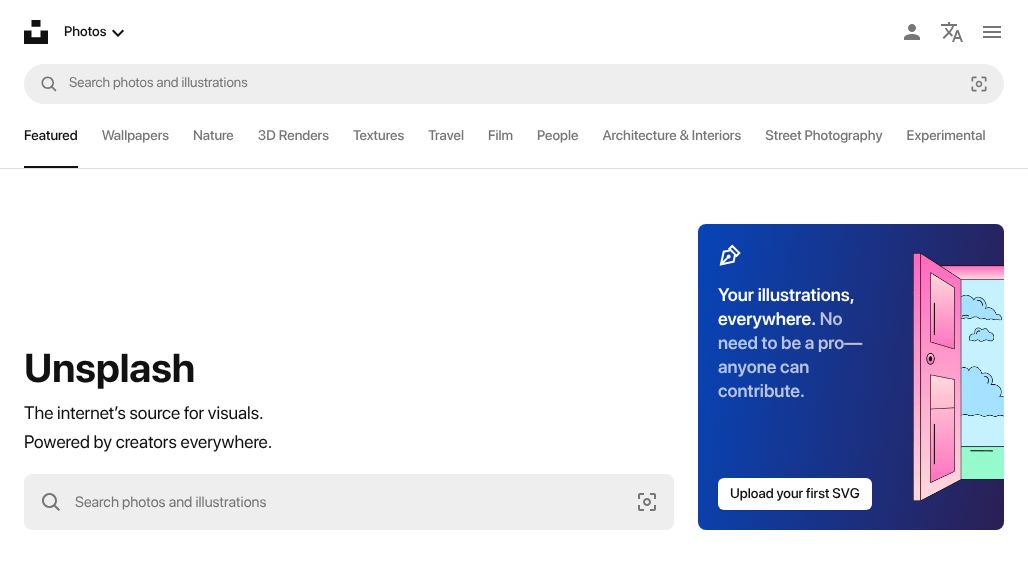The width and height of the screenshot is (1028, 578).
Task: Select the Nature category tab
Action: click(x=213, y=136)
